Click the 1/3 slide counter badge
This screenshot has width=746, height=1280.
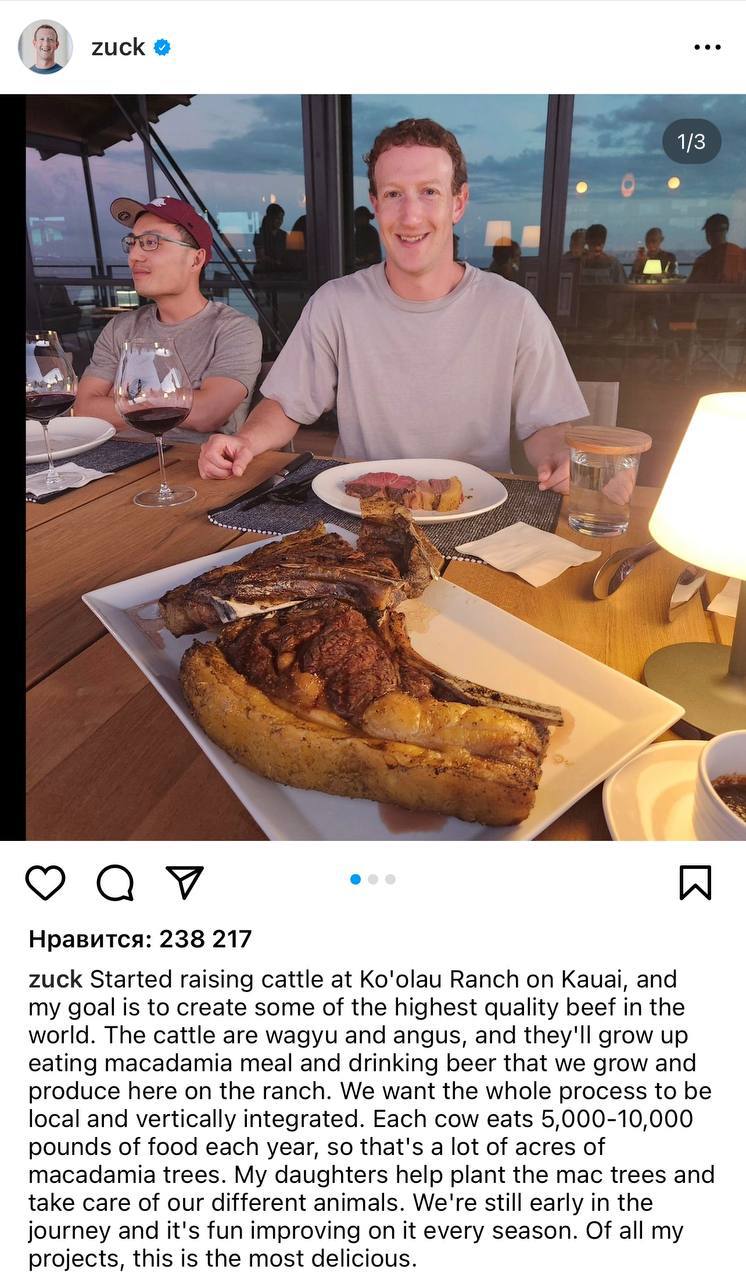point(692,142)
